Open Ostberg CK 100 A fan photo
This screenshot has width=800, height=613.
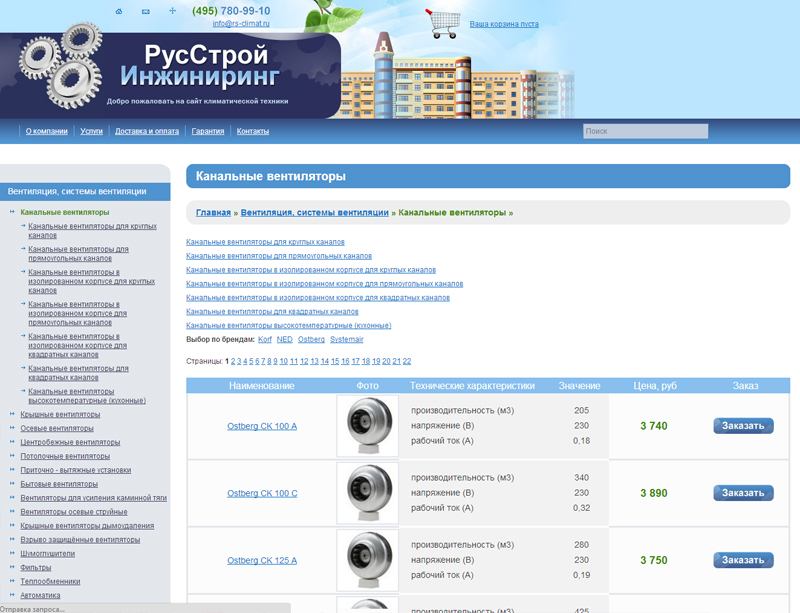point(367,426)
